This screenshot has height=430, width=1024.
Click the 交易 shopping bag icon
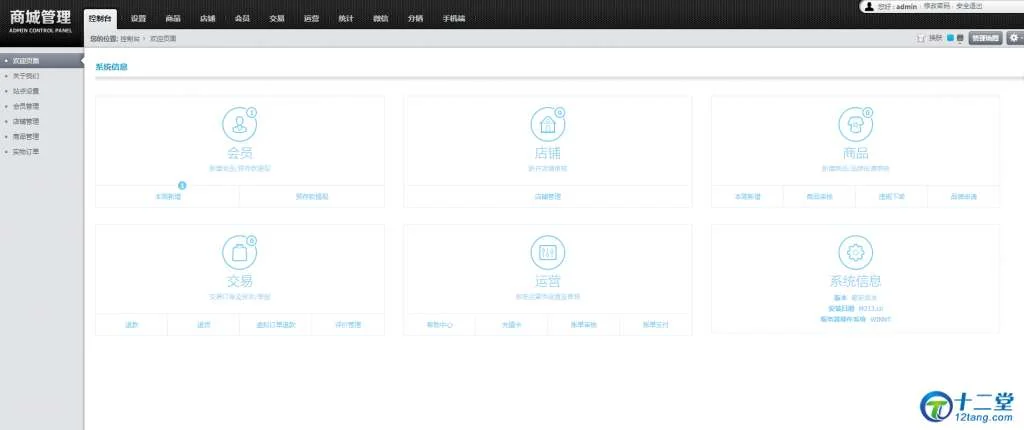[x=239, y=252]
